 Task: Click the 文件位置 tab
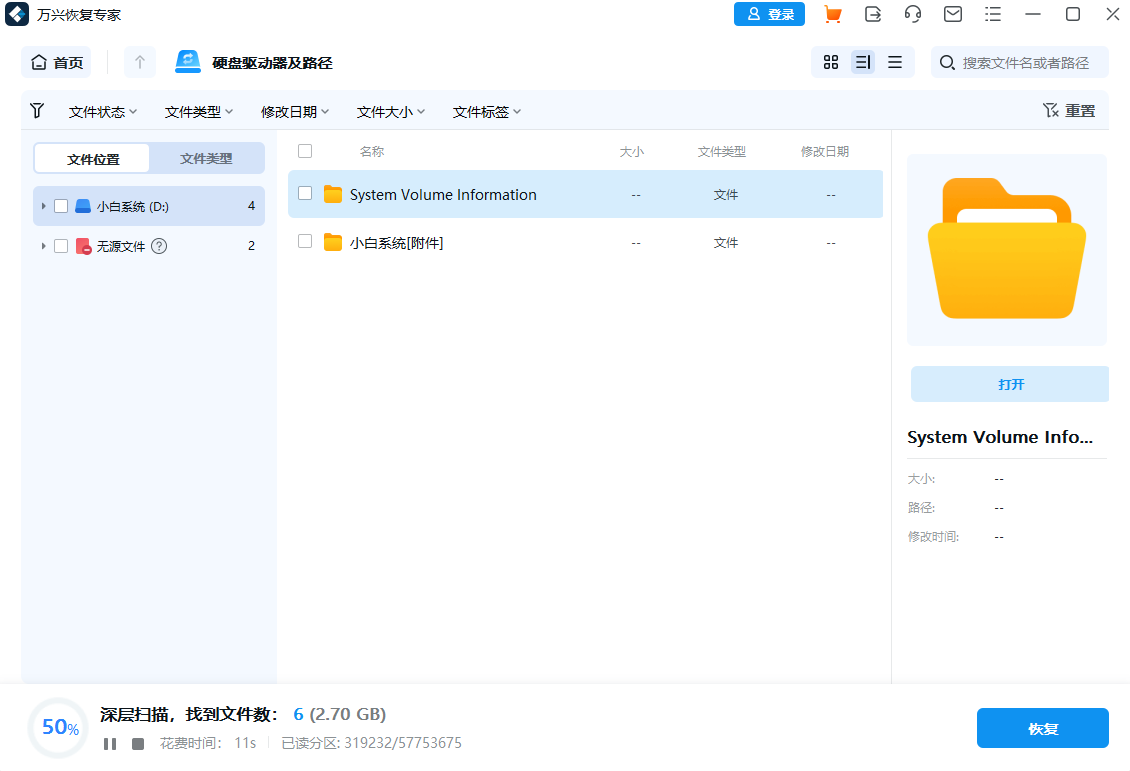pyautogui.click(x=91, y=158)
